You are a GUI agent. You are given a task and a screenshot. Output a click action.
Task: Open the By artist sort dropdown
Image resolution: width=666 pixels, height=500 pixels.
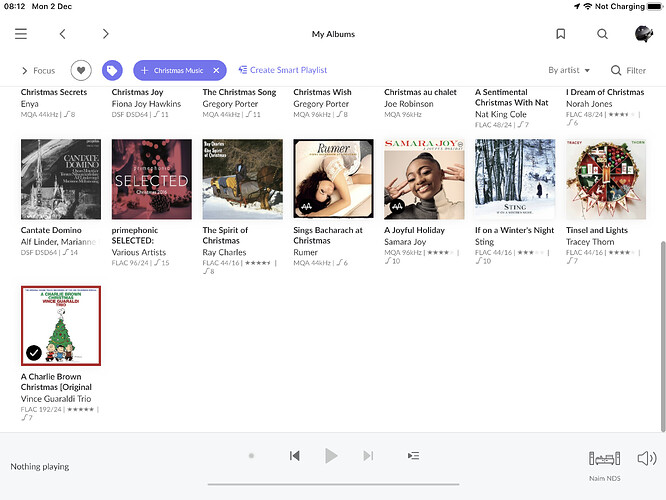tap(569, 70)
